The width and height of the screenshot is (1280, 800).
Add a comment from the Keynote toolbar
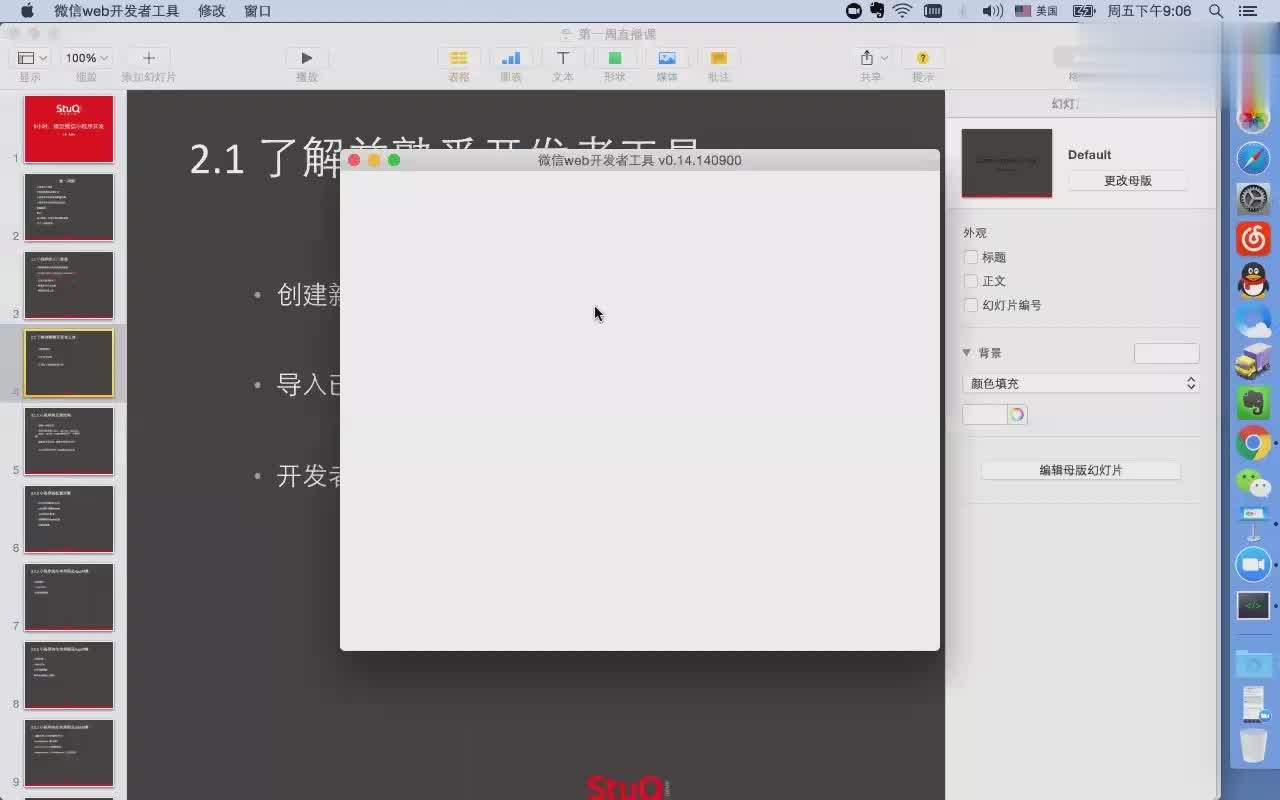(x=719, y=58)
